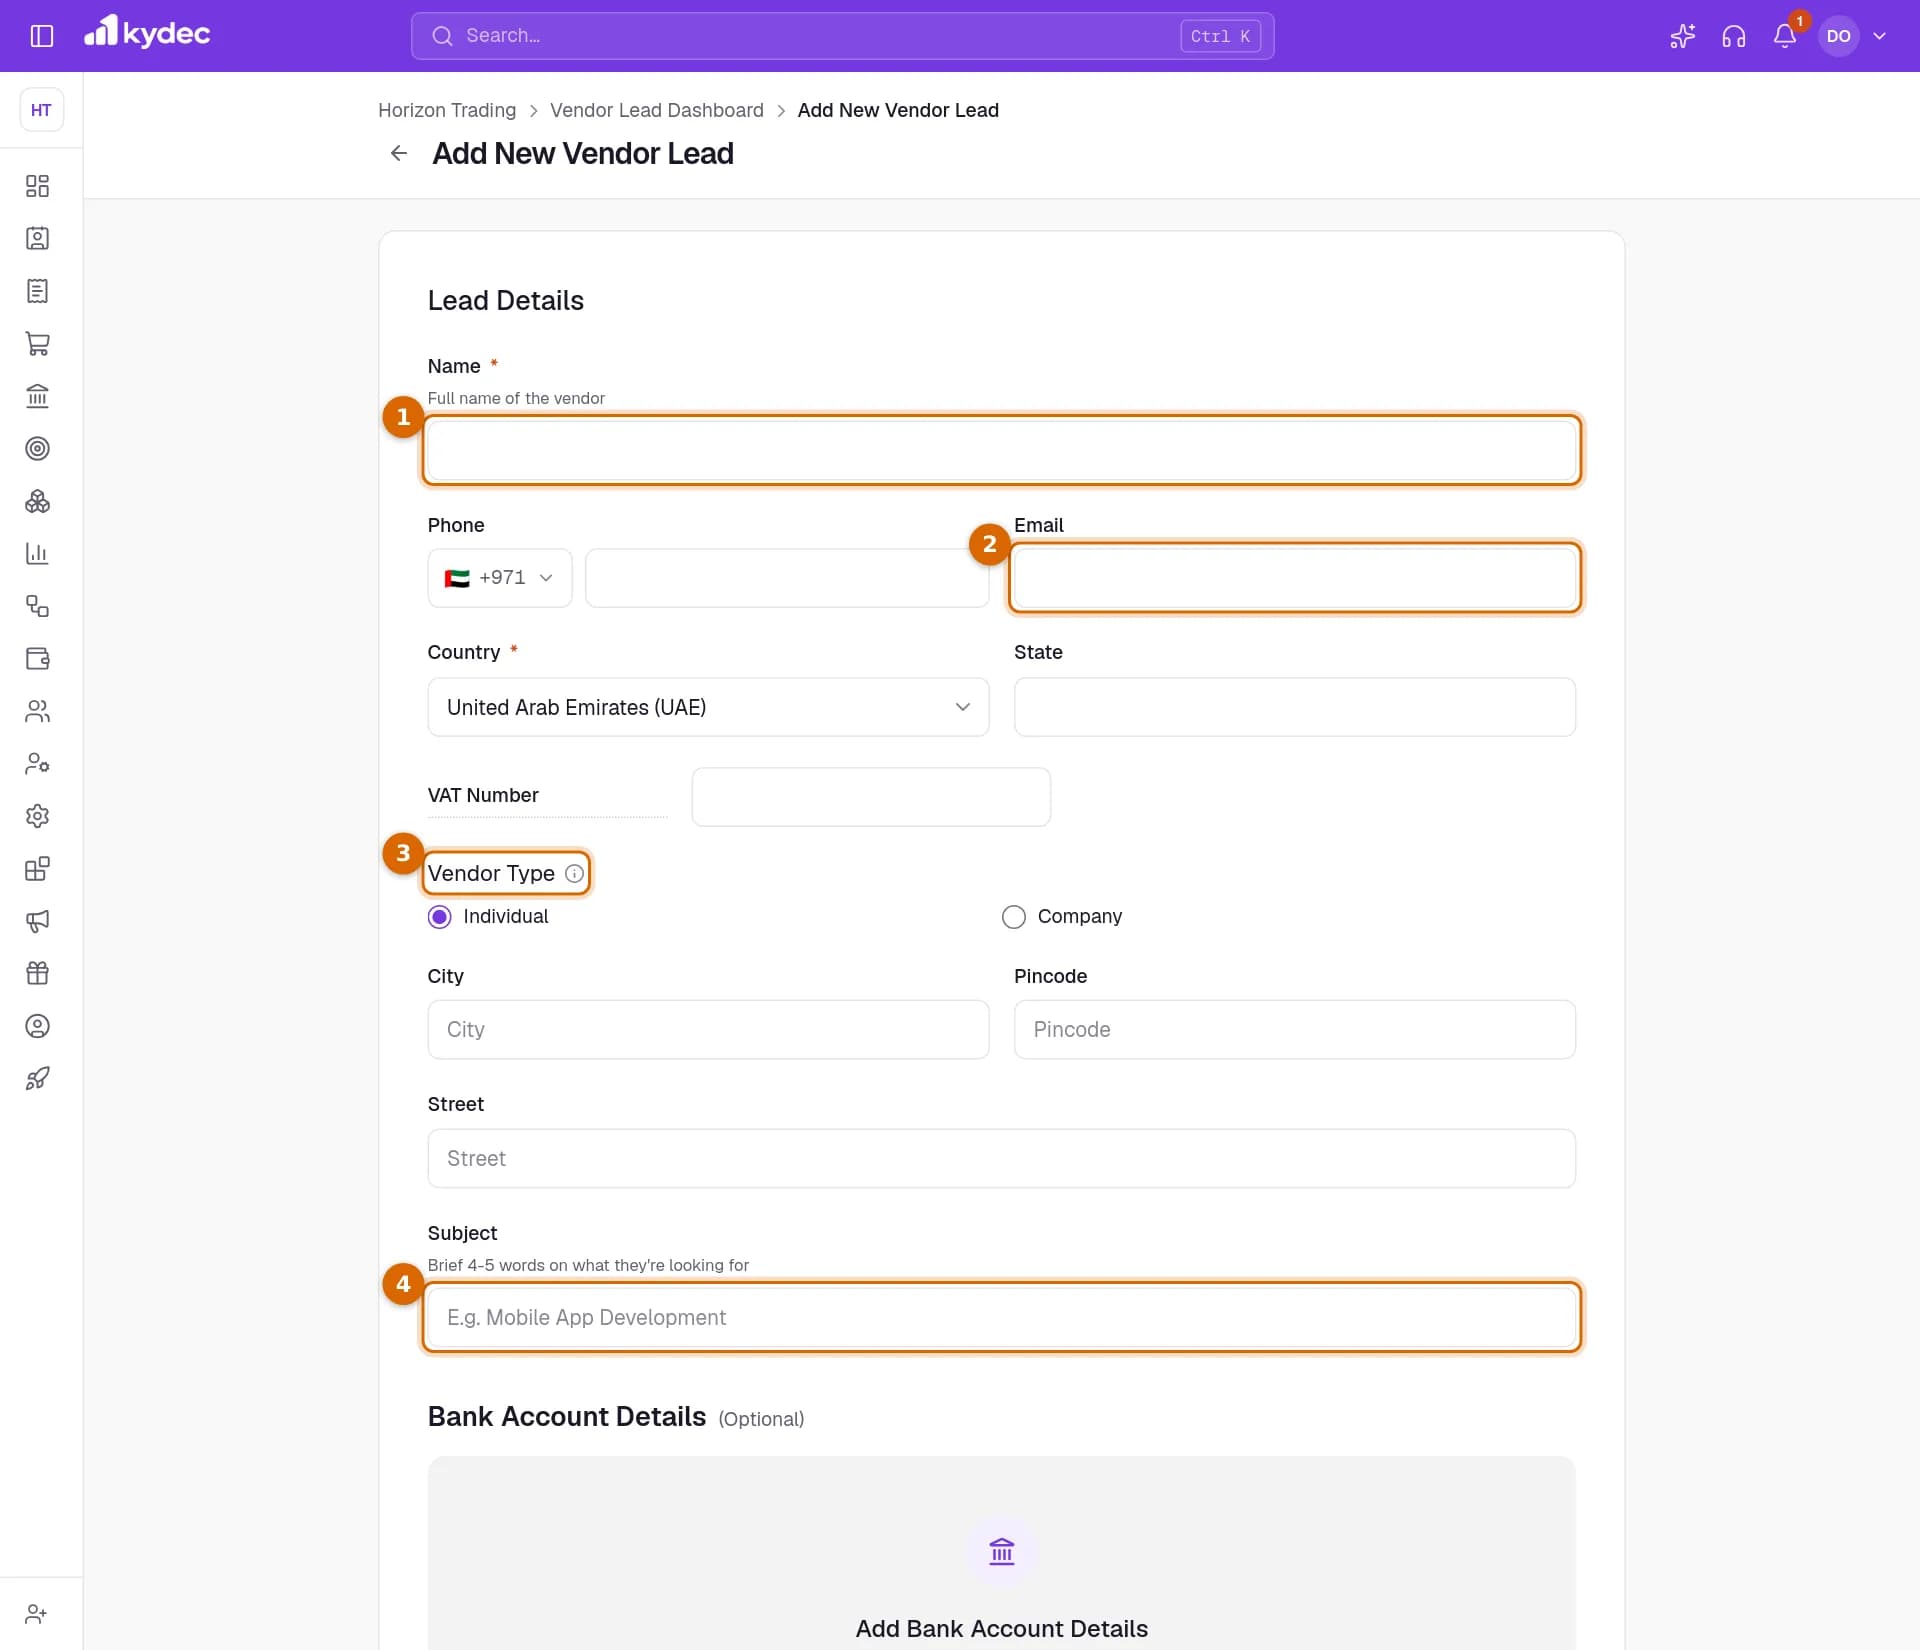Open the Country dropdown showing United Arab Emirates
1920x1650 pixels.
(708, 707)
